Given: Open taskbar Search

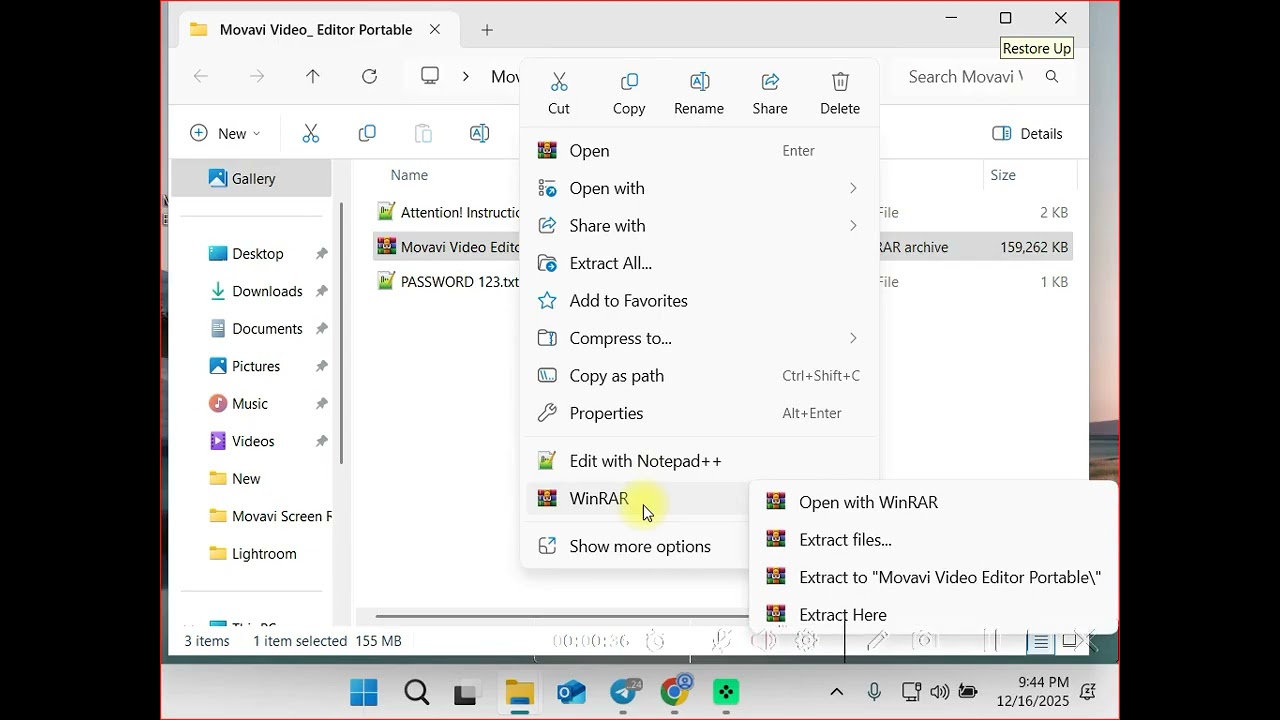Looking at the screenshot, I should 416,692.
